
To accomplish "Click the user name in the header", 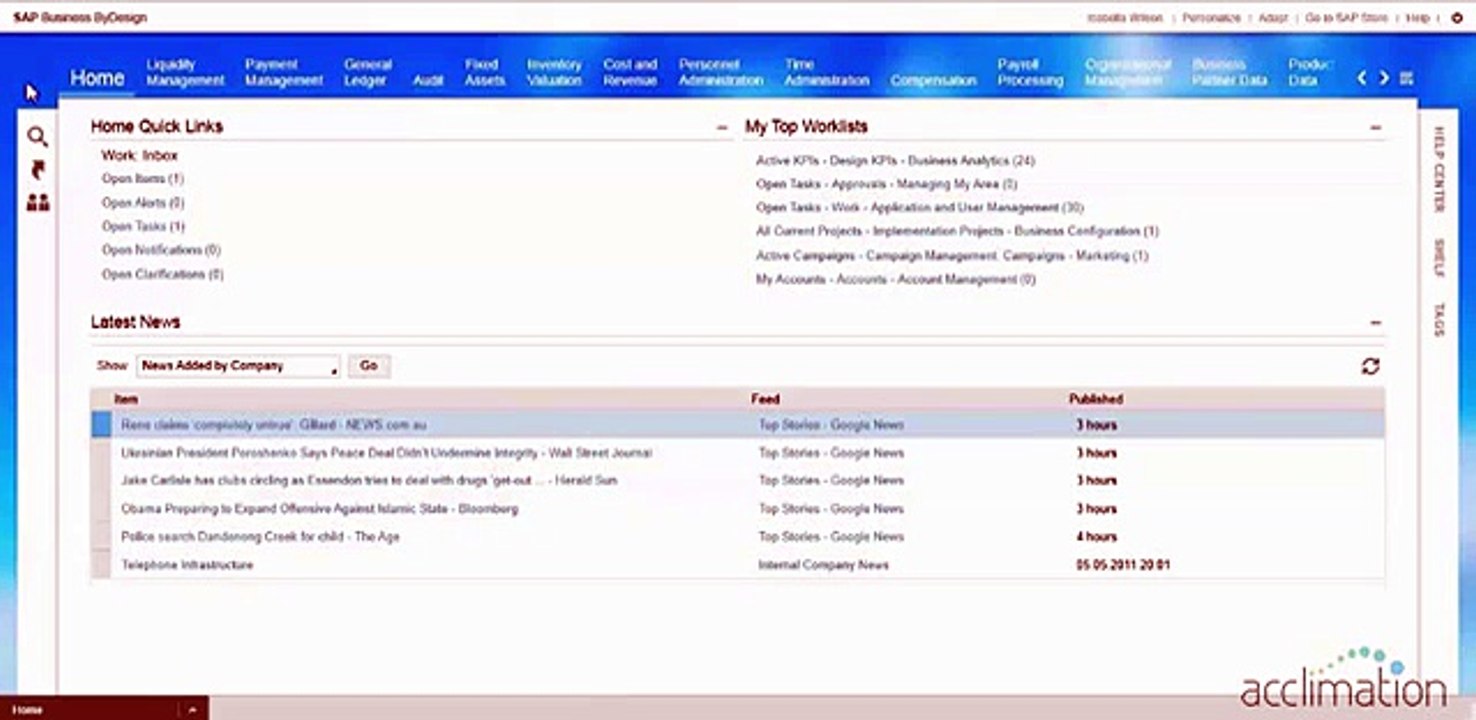I will click(1125, 18).
